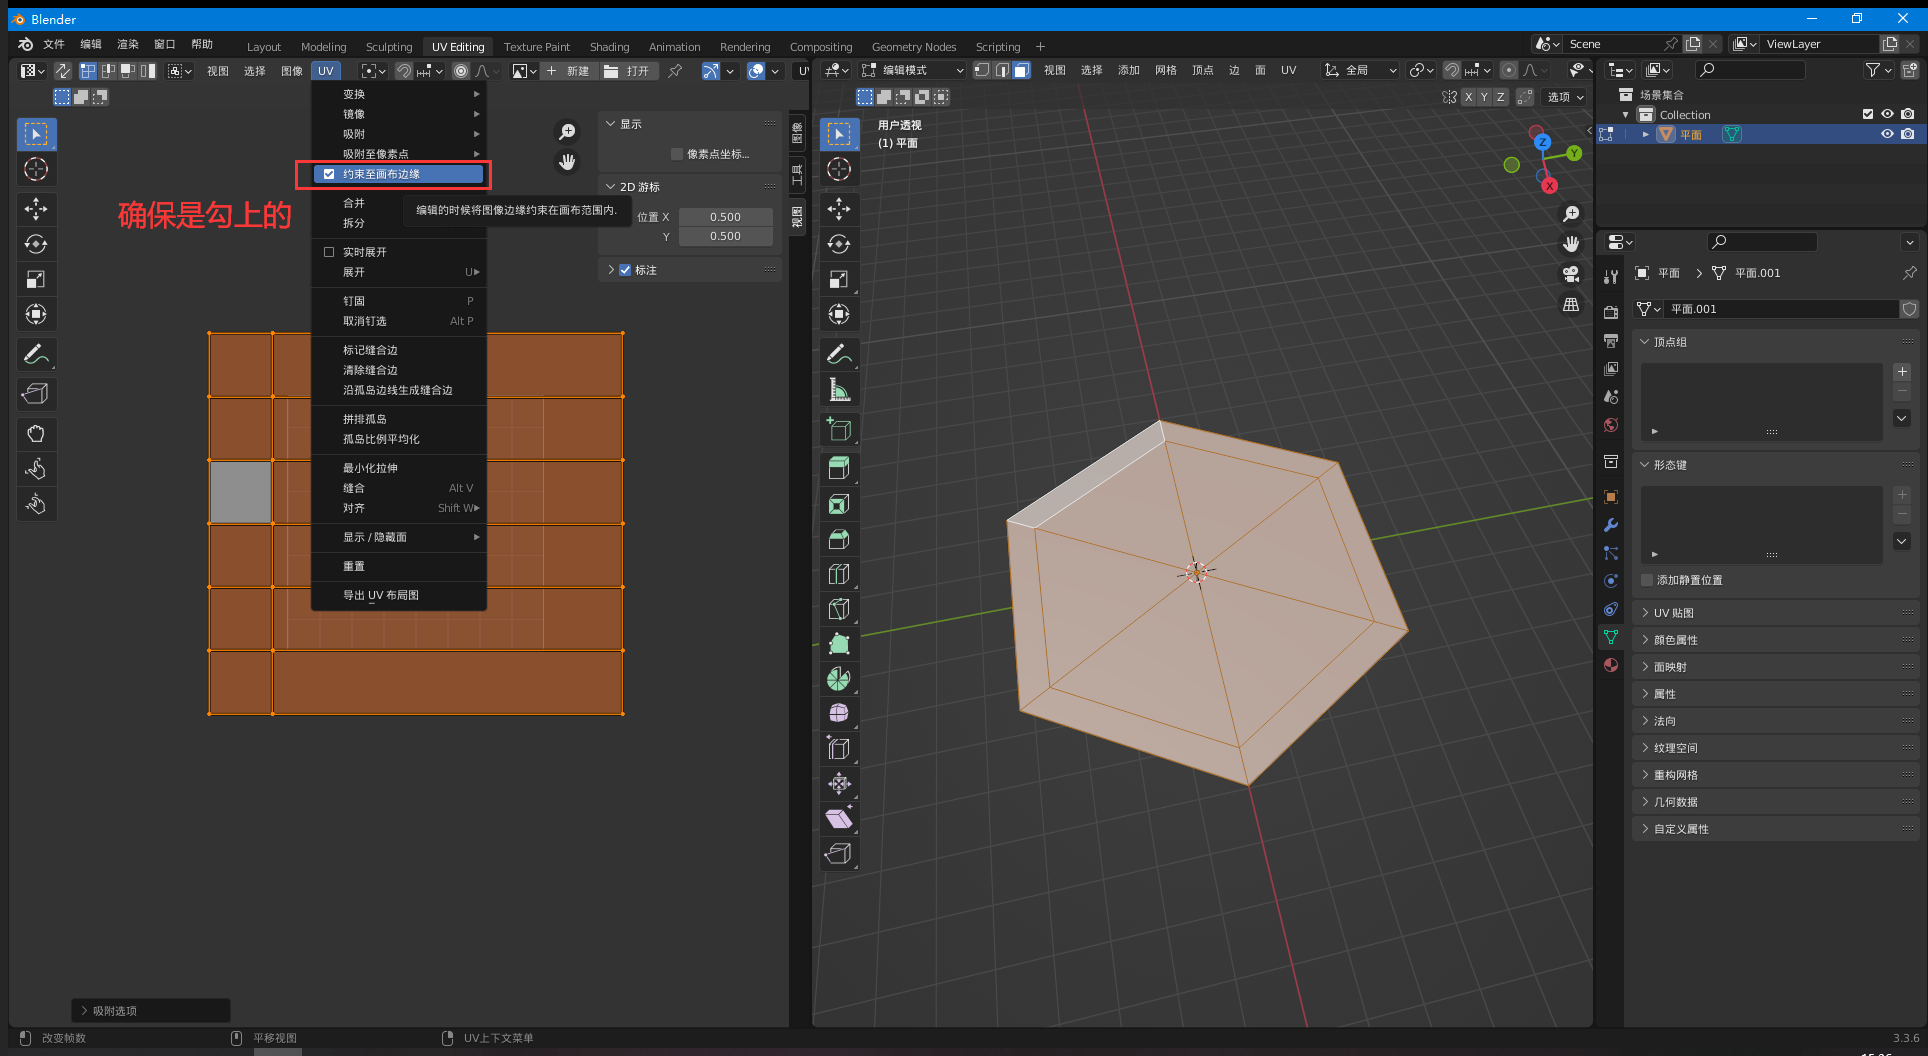Choose Export UV Layout menu entry
Screen dimensions: 1928x1056
tap(398, 595)
